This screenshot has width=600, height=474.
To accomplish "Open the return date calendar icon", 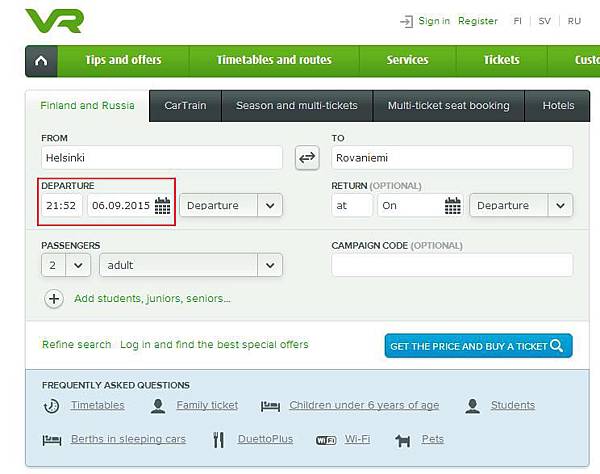I will tap(453, 205).
